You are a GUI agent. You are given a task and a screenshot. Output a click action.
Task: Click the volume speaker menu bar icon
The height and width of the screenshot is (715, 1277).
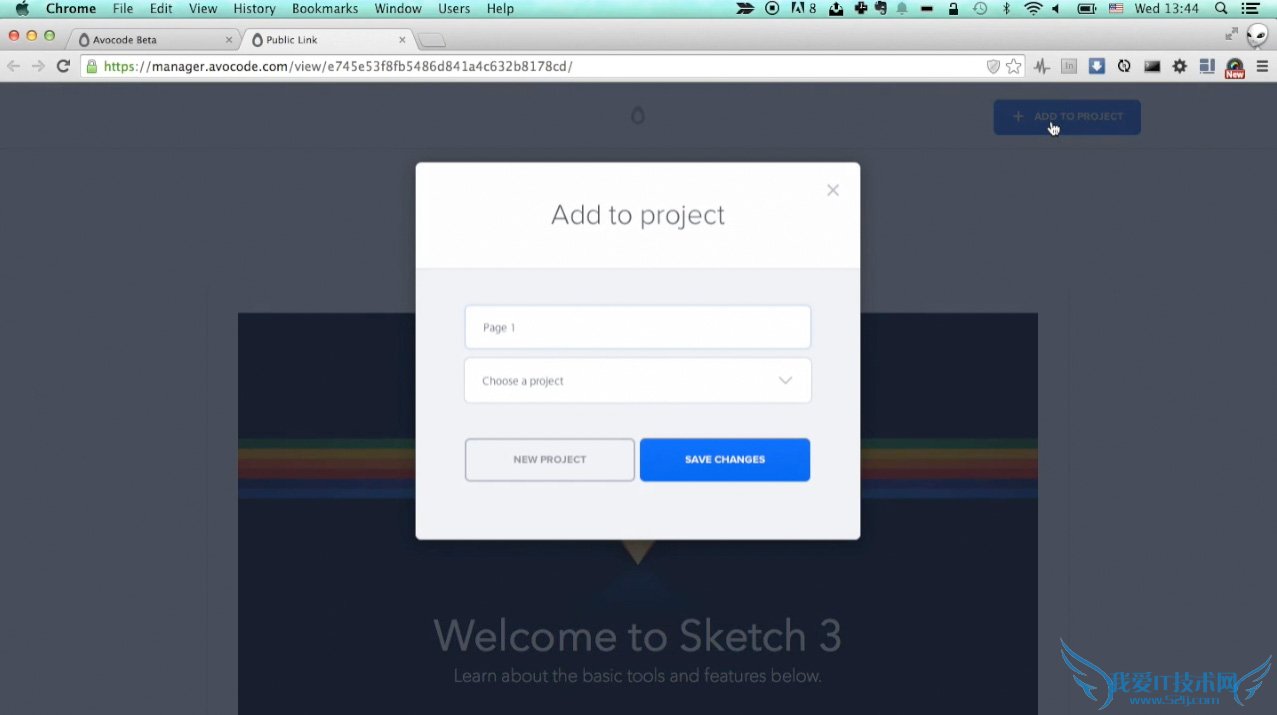tap(1057, 9)
